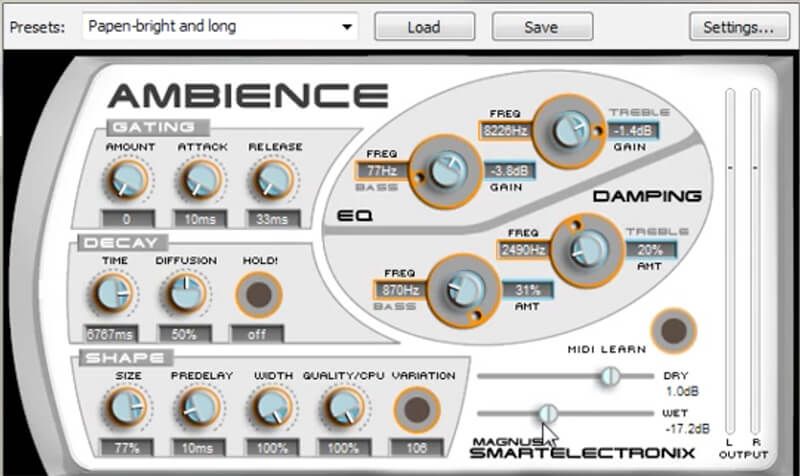
Task: Click the Decay Time value 6767ms
Action: click(111, 334)
